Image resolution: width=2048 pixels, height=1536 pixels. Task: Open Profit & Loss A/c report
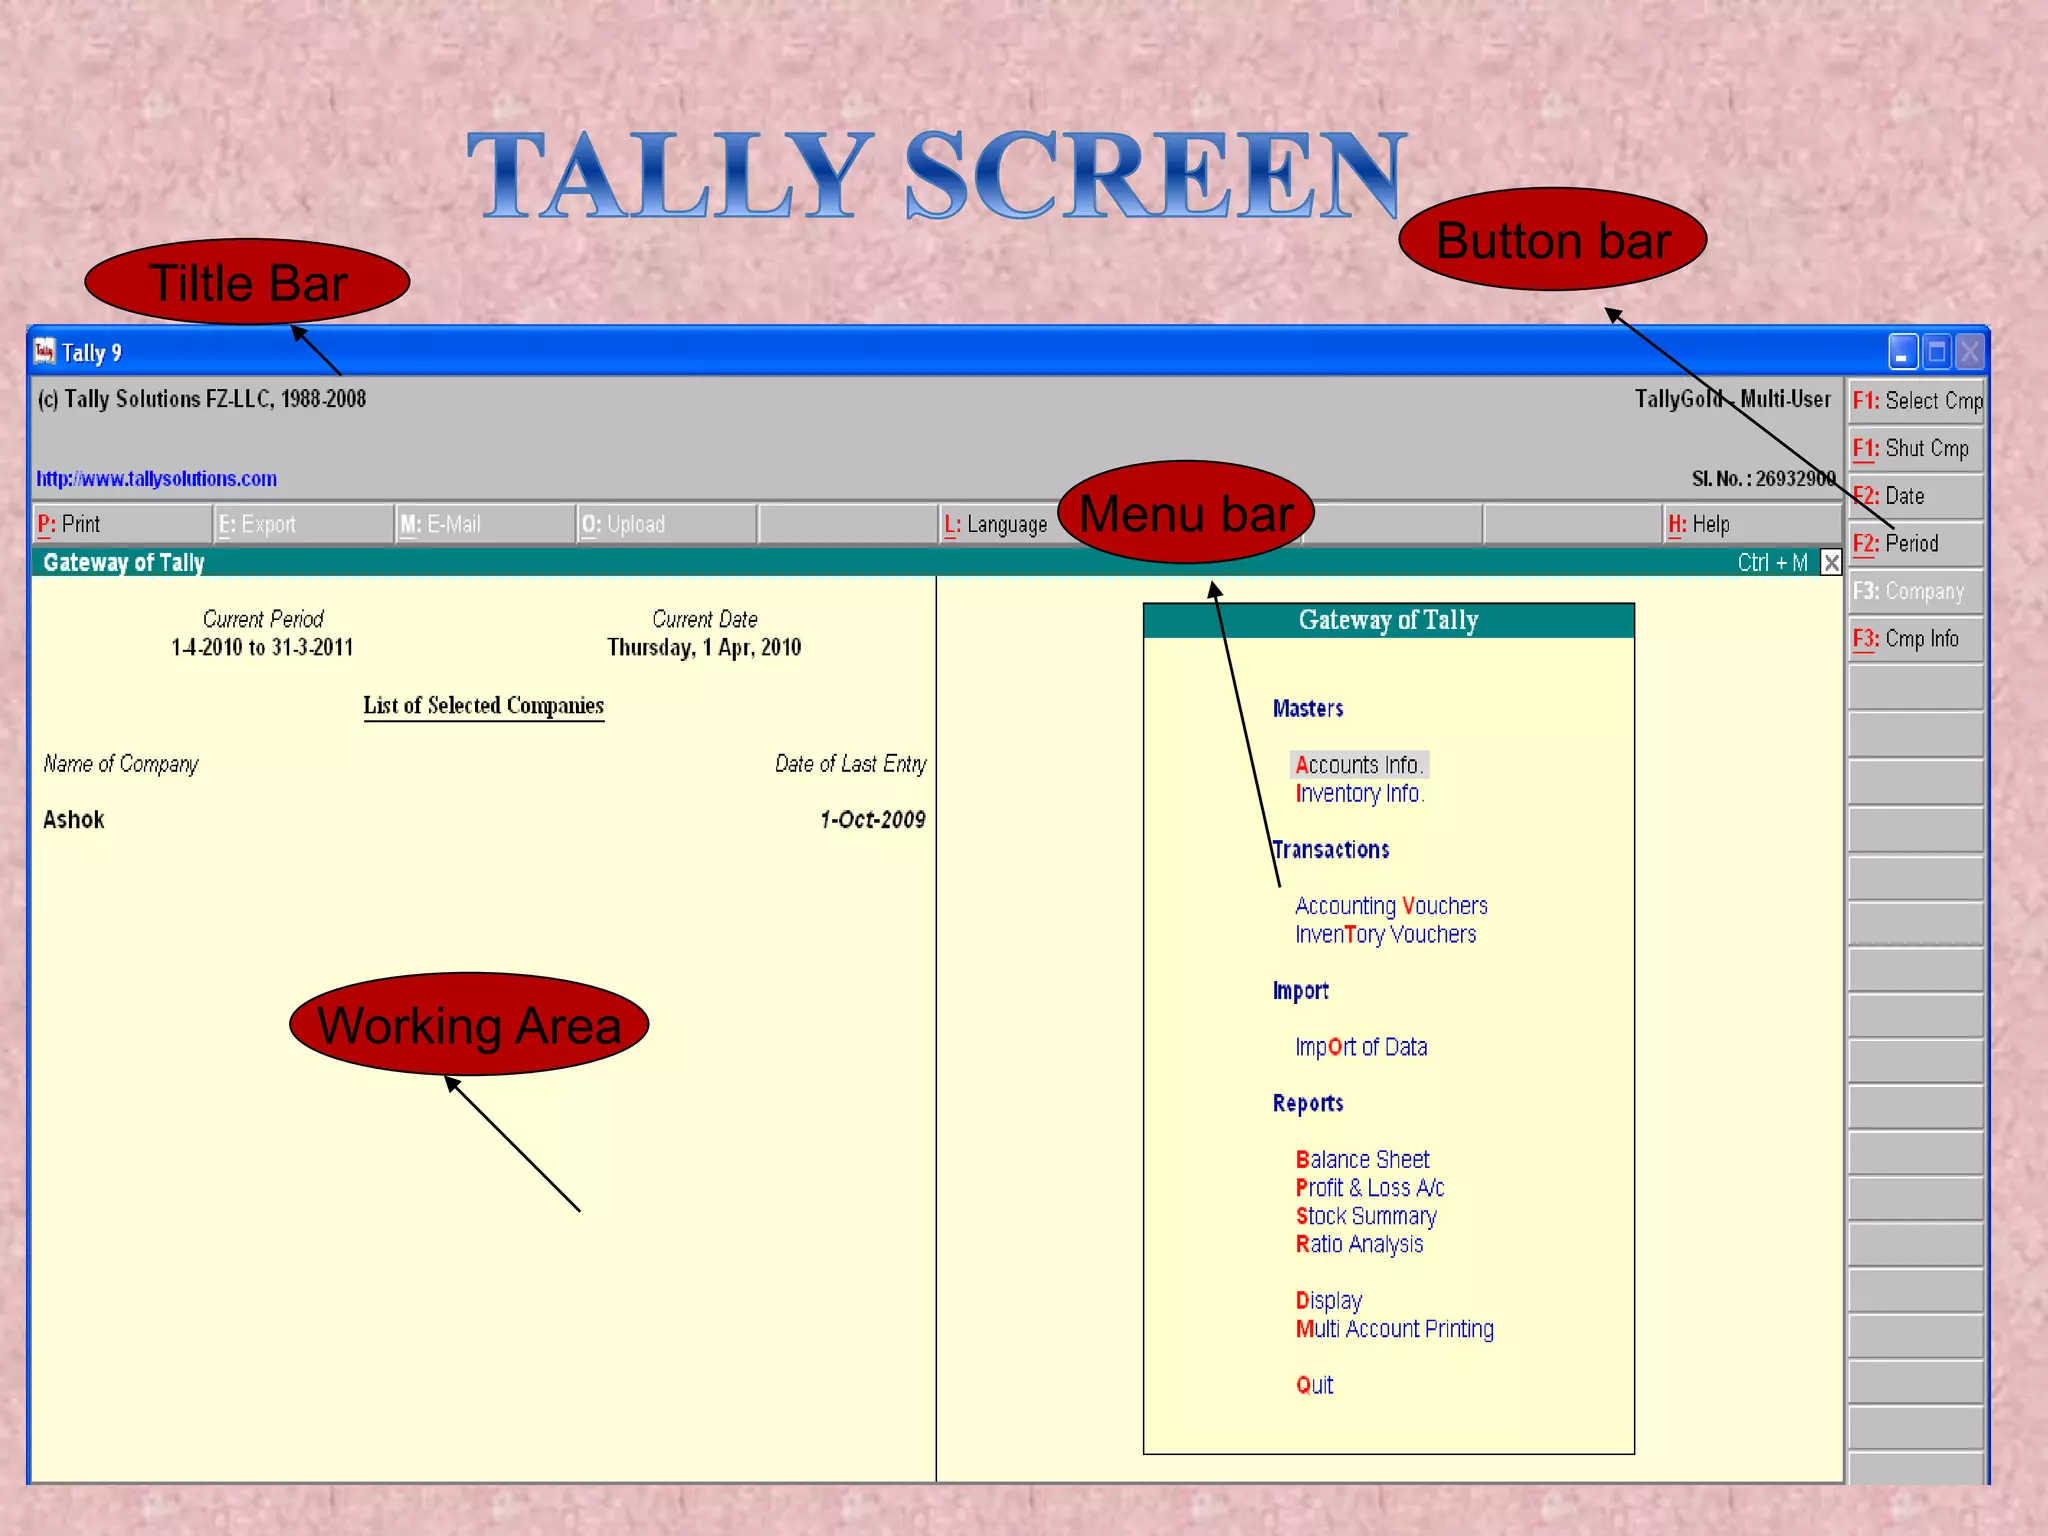coord(1370,1188)
